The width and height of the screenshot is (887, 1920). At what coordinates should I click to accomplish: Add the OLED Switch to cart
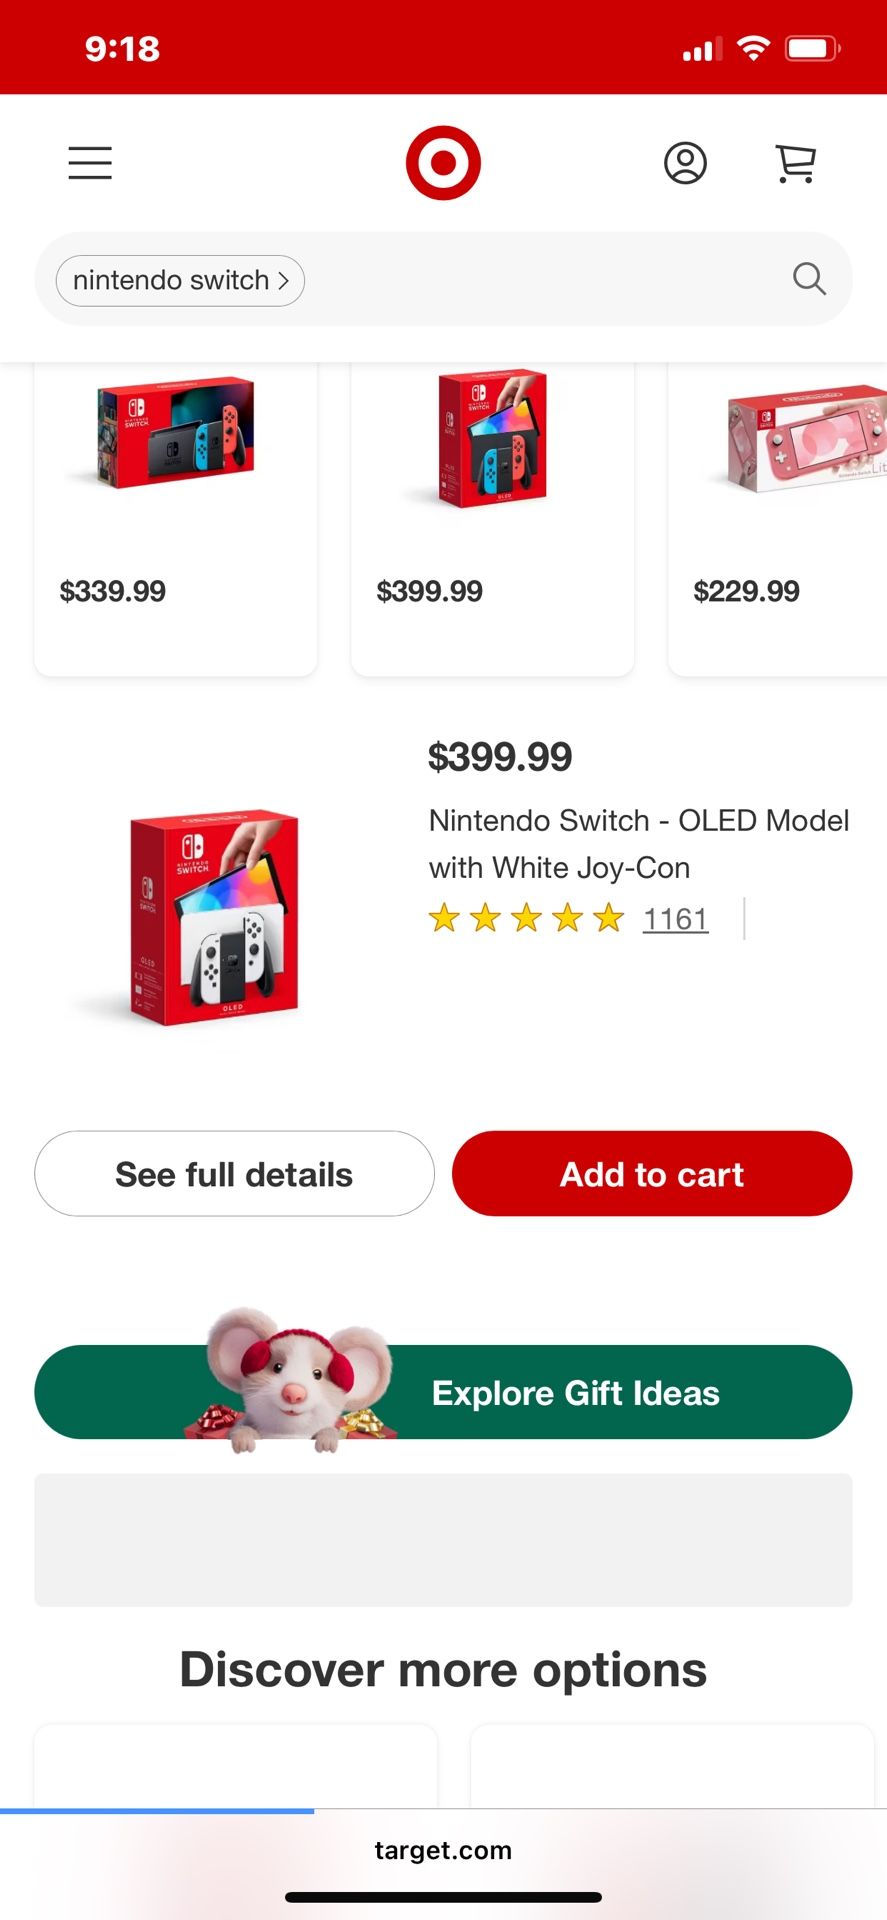pos(652,1174)
